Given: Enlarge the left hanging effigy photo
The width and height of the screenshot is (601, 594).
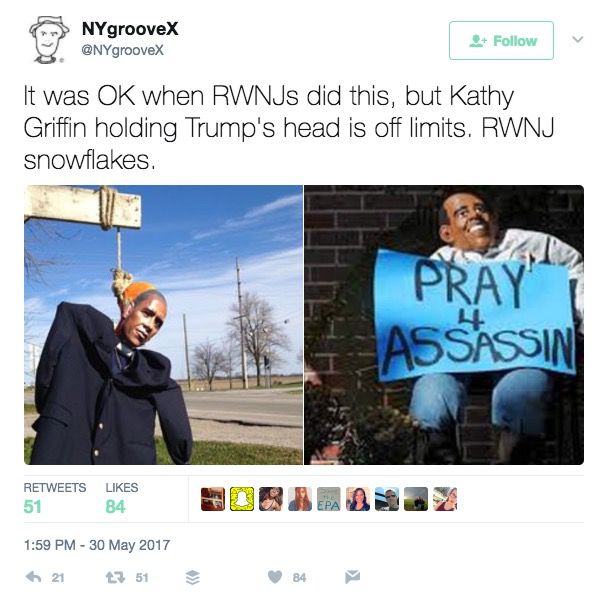Looking at the screenshot, I should pos(163,325).
